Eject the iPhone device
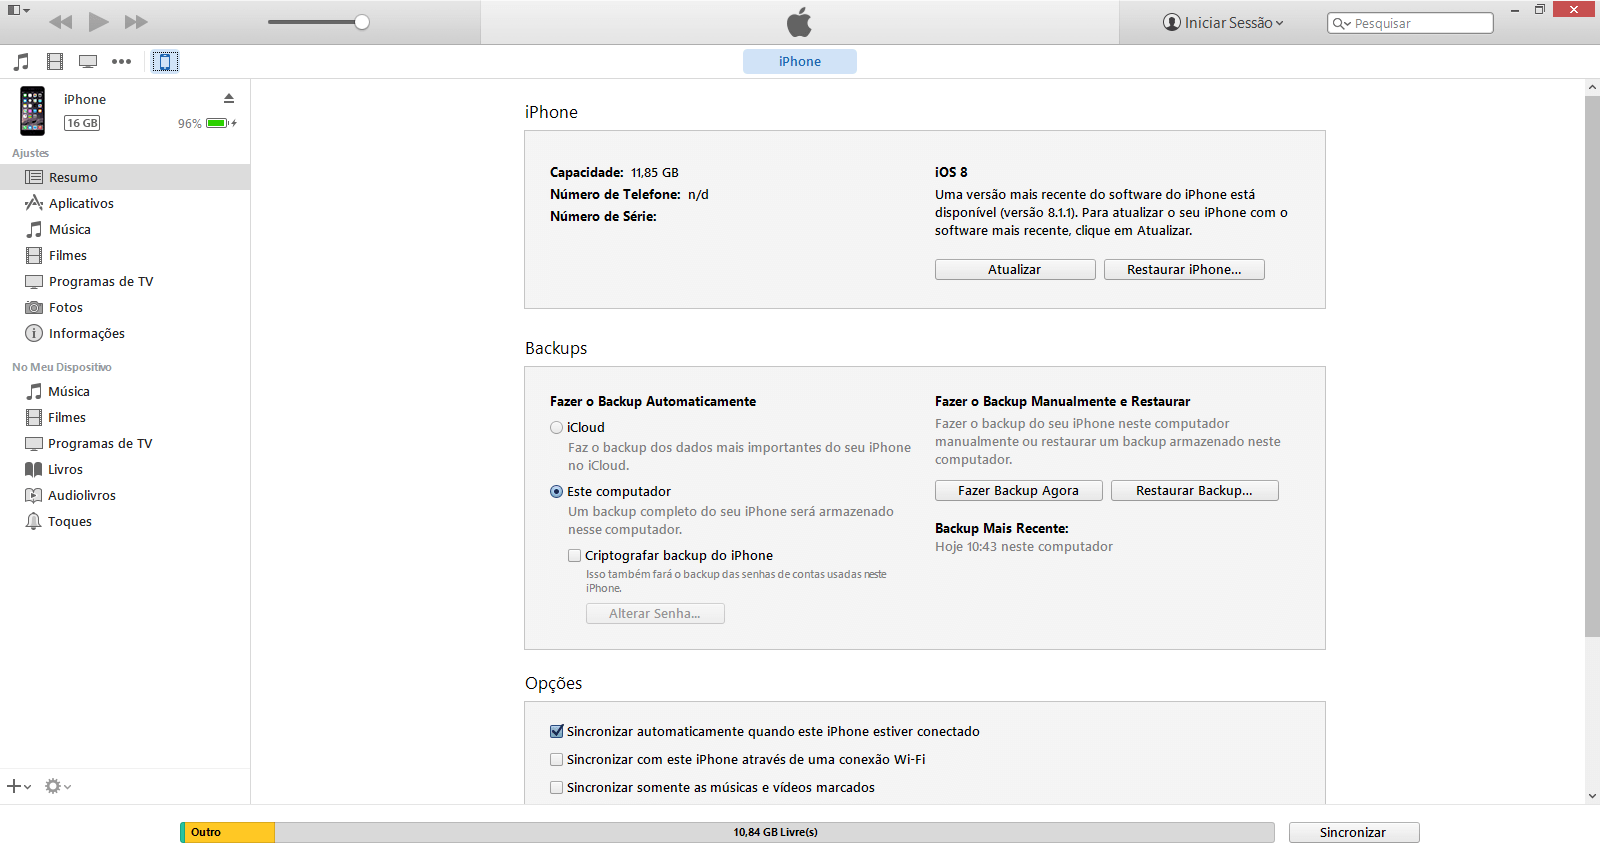The width and height of the screenshot is (1600, 860). click(x=229, y=98)
